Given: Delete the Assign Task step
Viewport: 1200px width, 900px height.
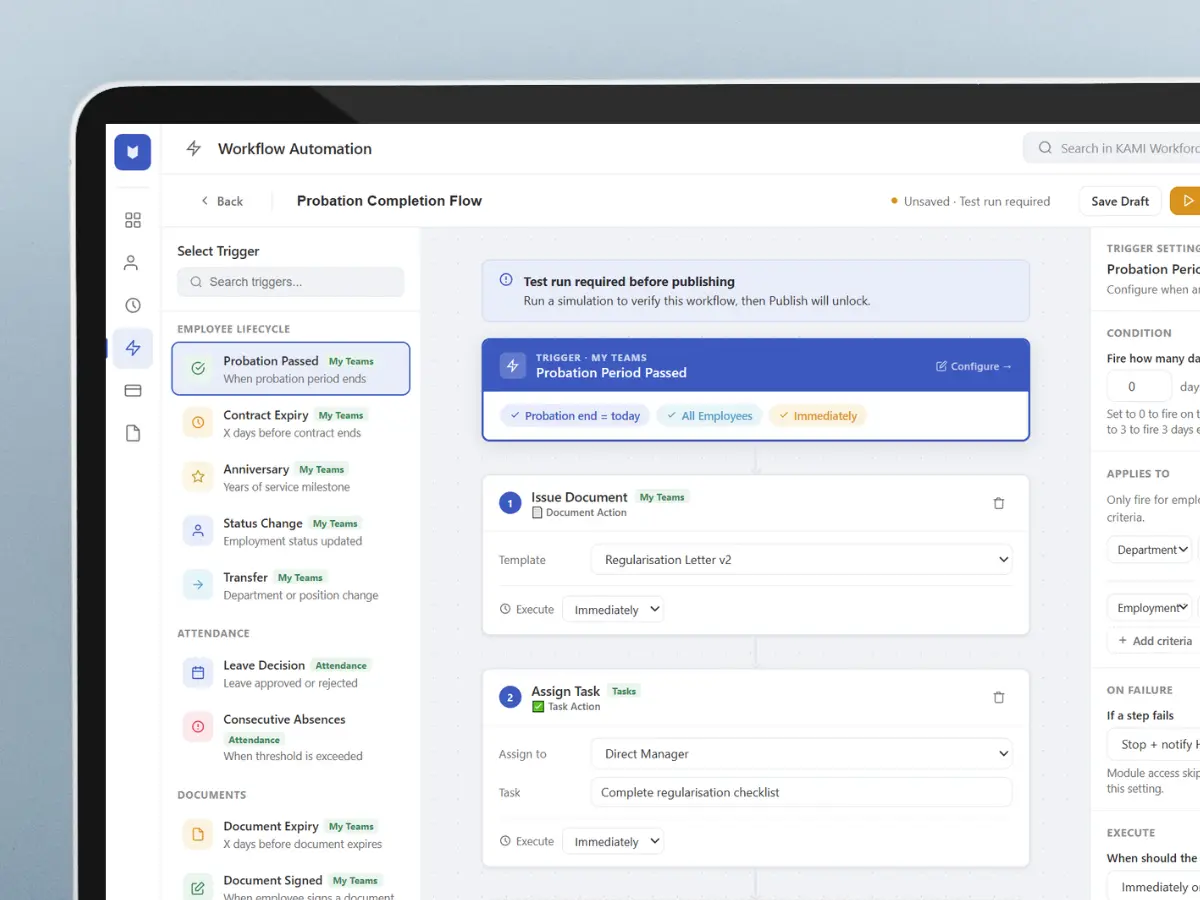Looking at the screenshot, I should click(998, 698).
